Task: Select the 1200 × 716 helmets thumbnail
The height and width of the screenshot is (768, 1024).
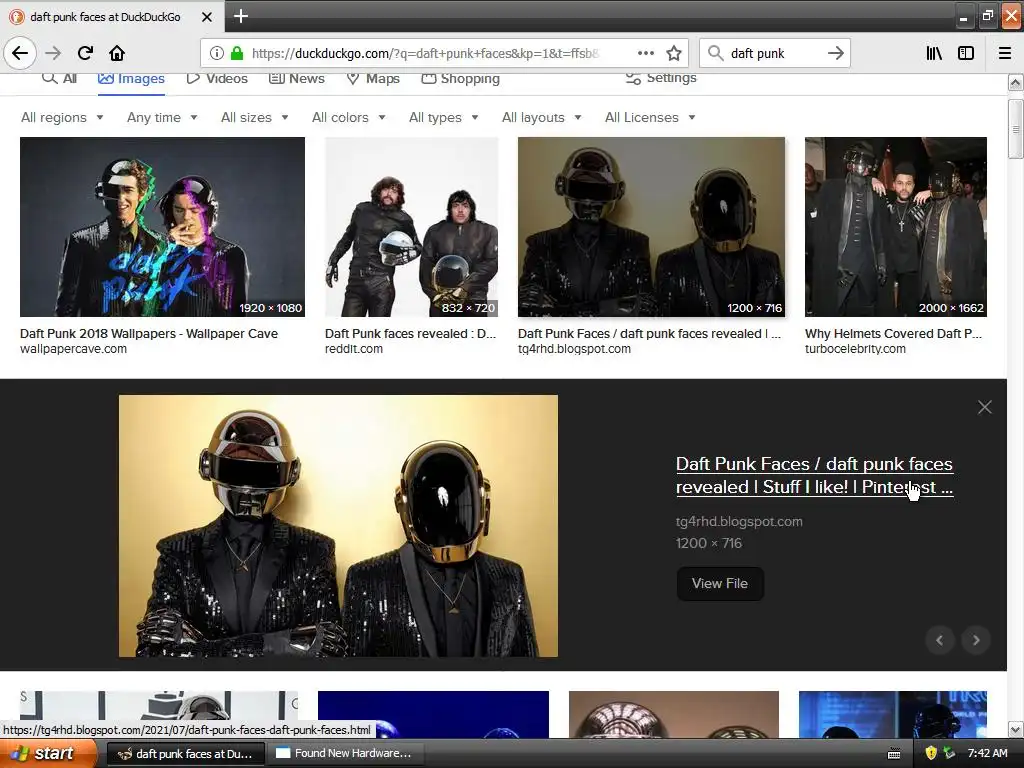Action: click(651, 227)
